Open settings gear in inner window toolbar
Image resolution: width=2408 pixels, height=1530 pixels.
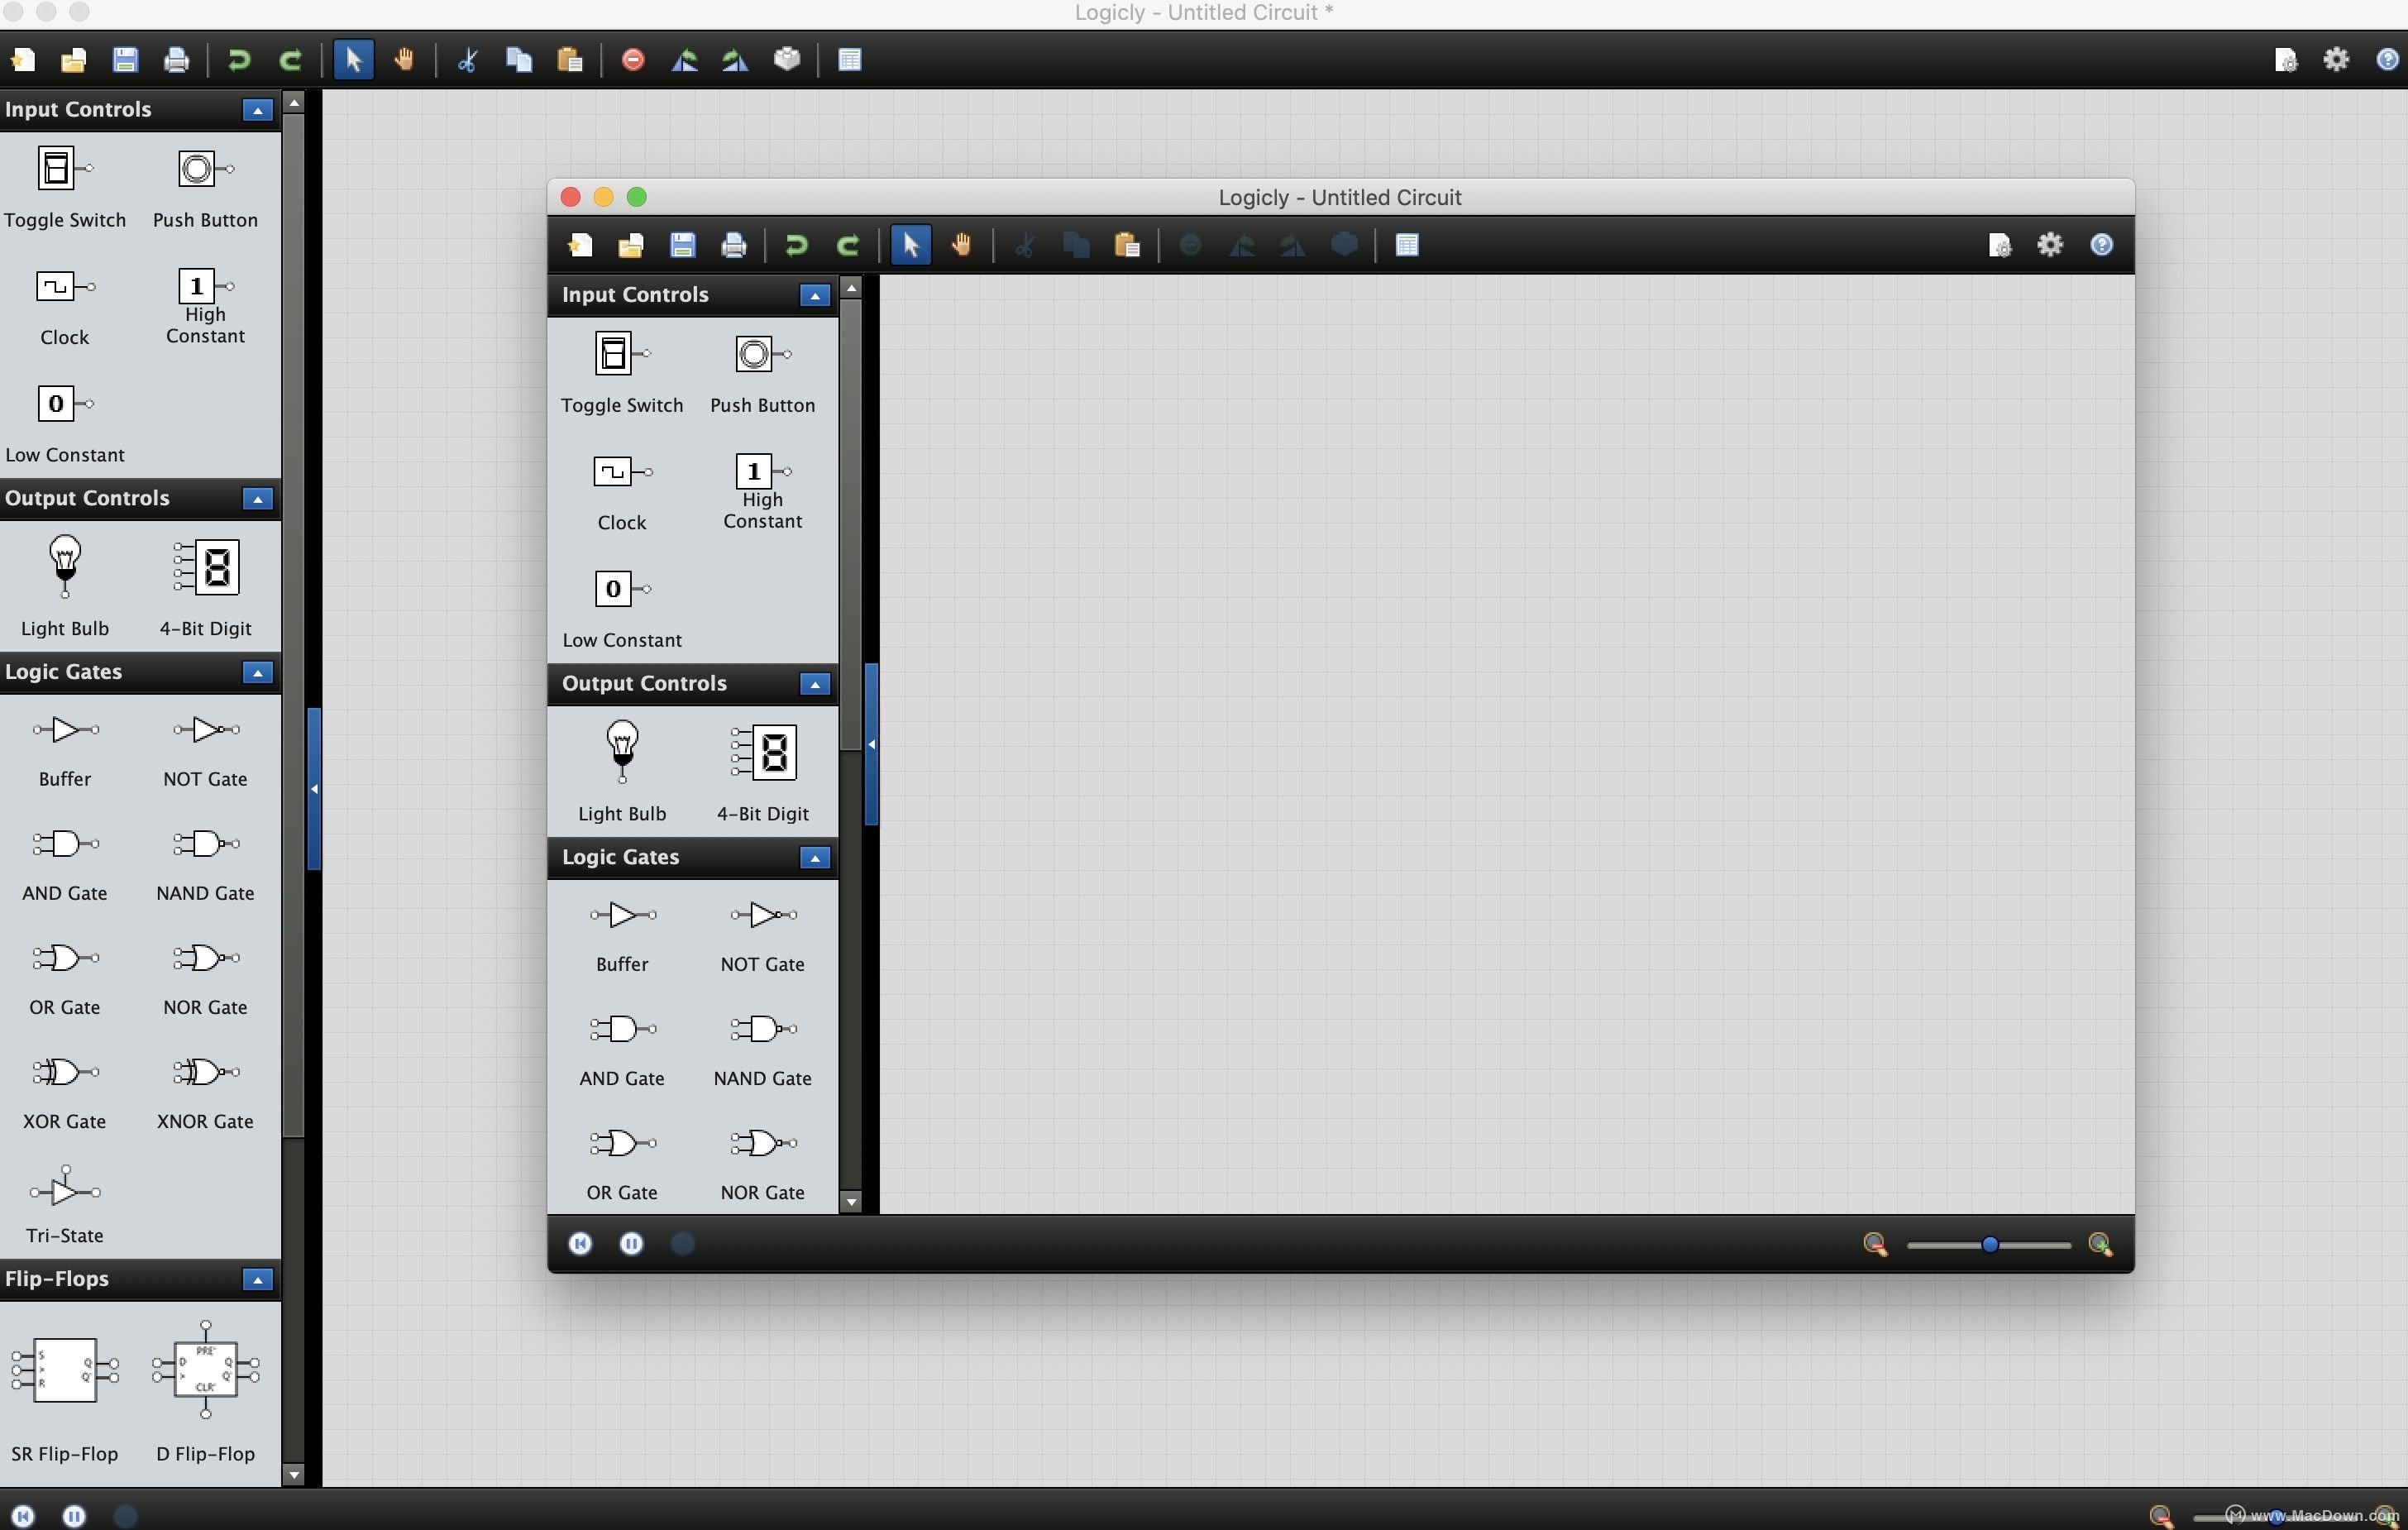tap(2050, 245)
